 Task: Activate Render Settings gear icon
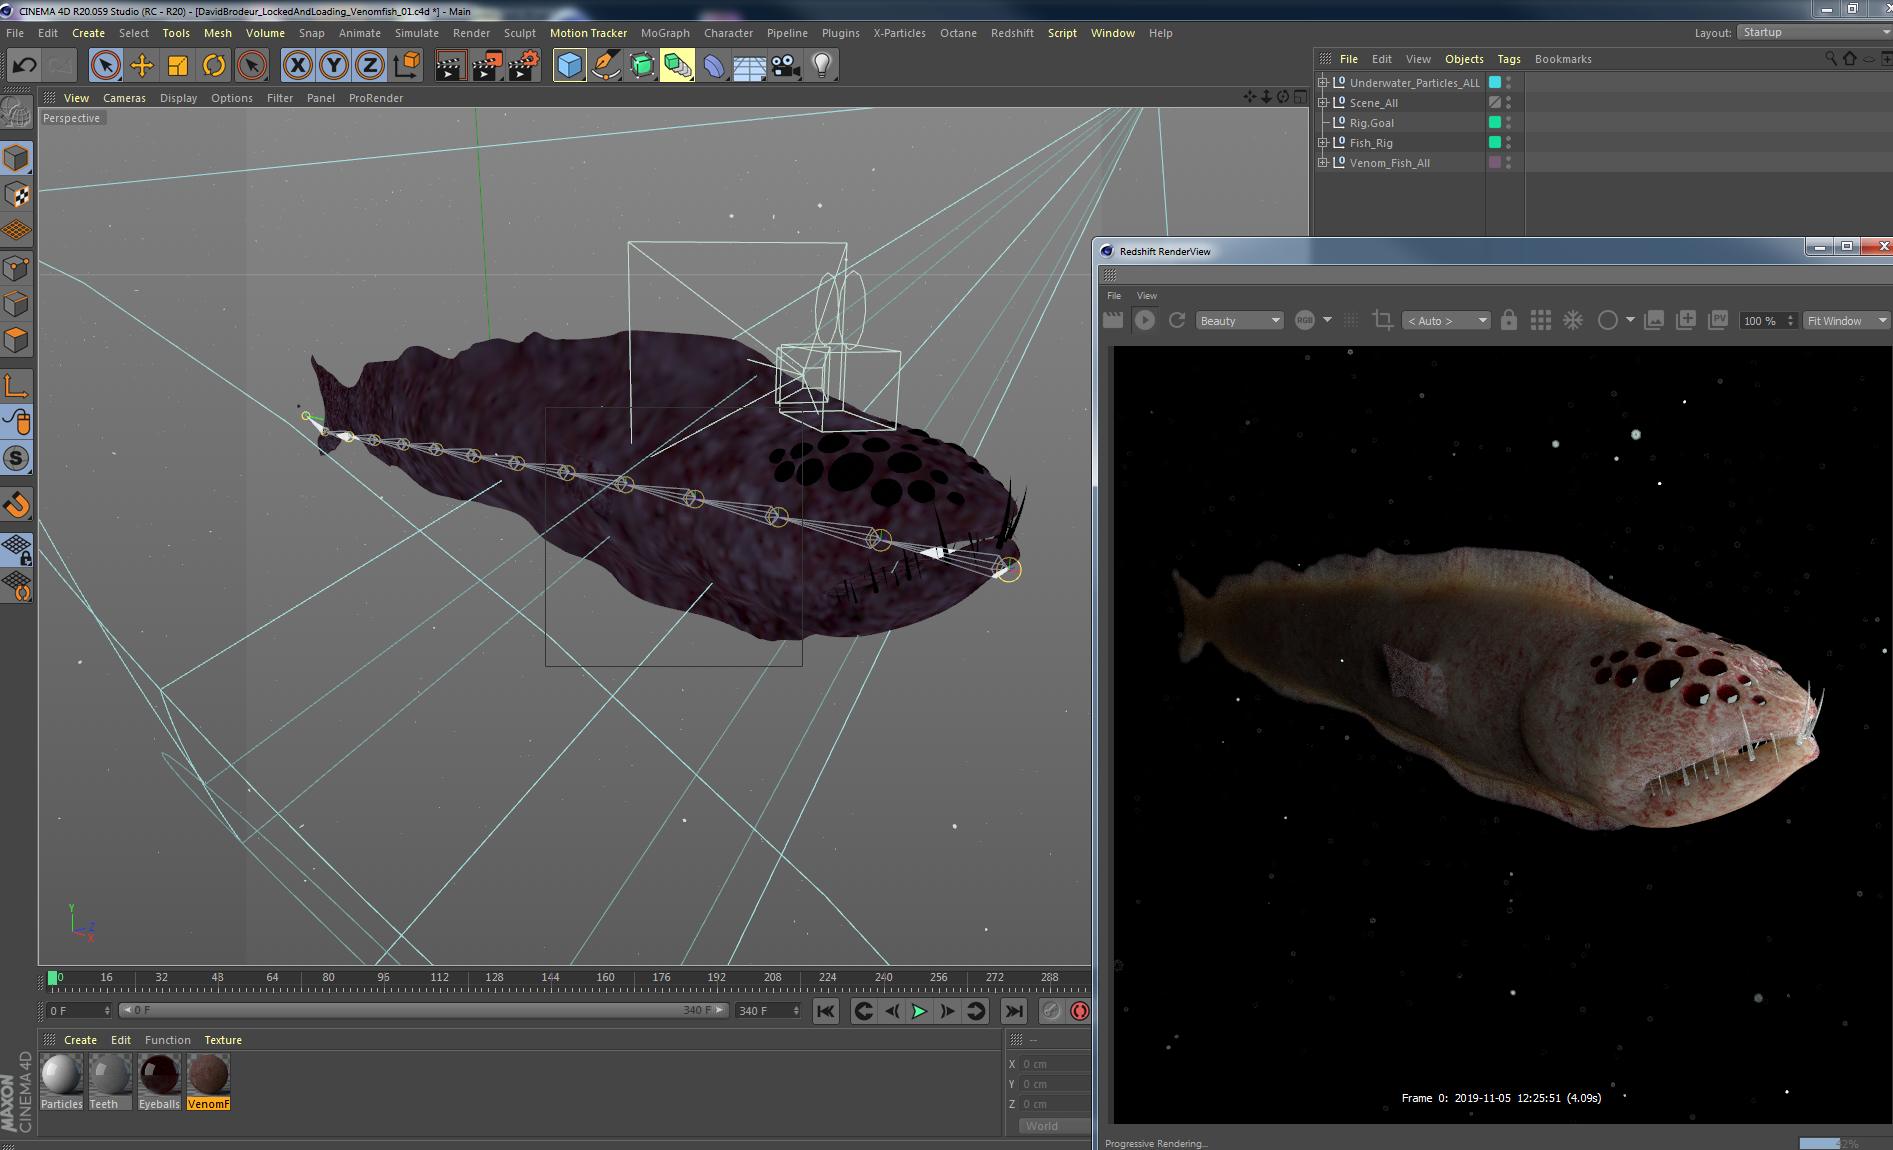523,65
